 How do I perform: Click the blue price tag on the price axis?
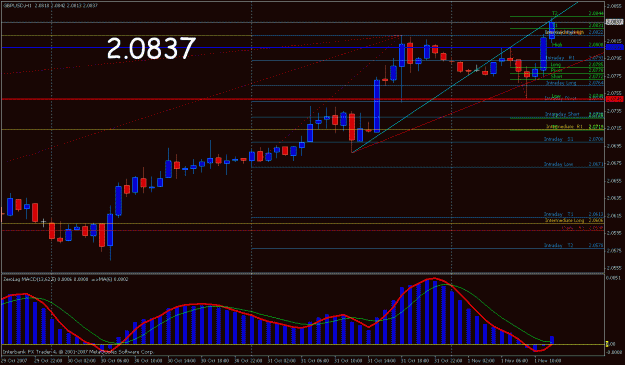614,47
